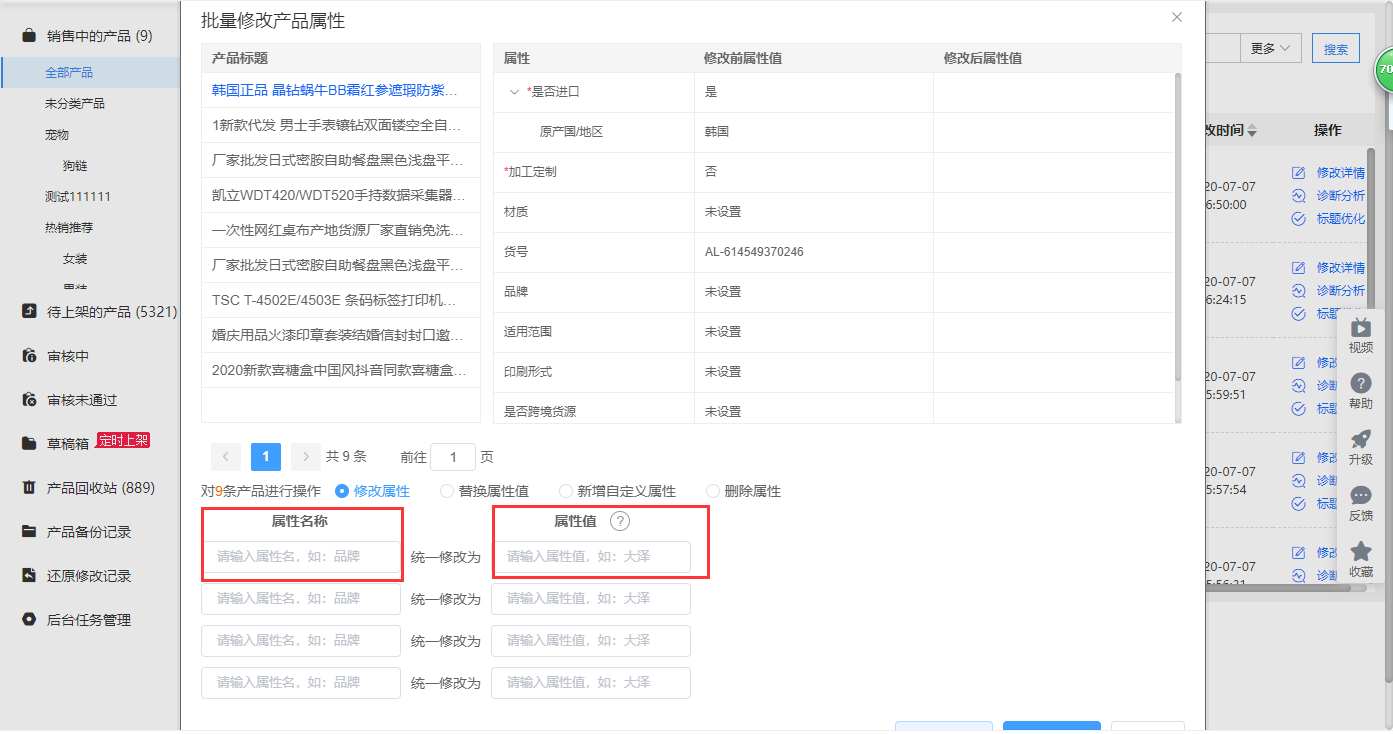Click the folder icon beside 产品备份记录
This screenshot has height=734, width=1393.
point(29,532)
